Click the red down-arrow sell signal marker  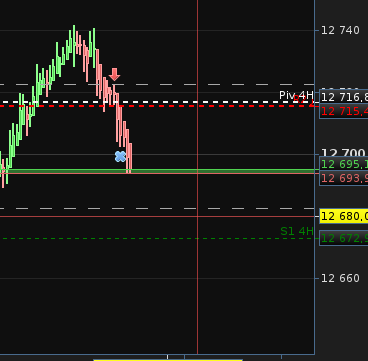pyautogui.click(x=114, y=75)
